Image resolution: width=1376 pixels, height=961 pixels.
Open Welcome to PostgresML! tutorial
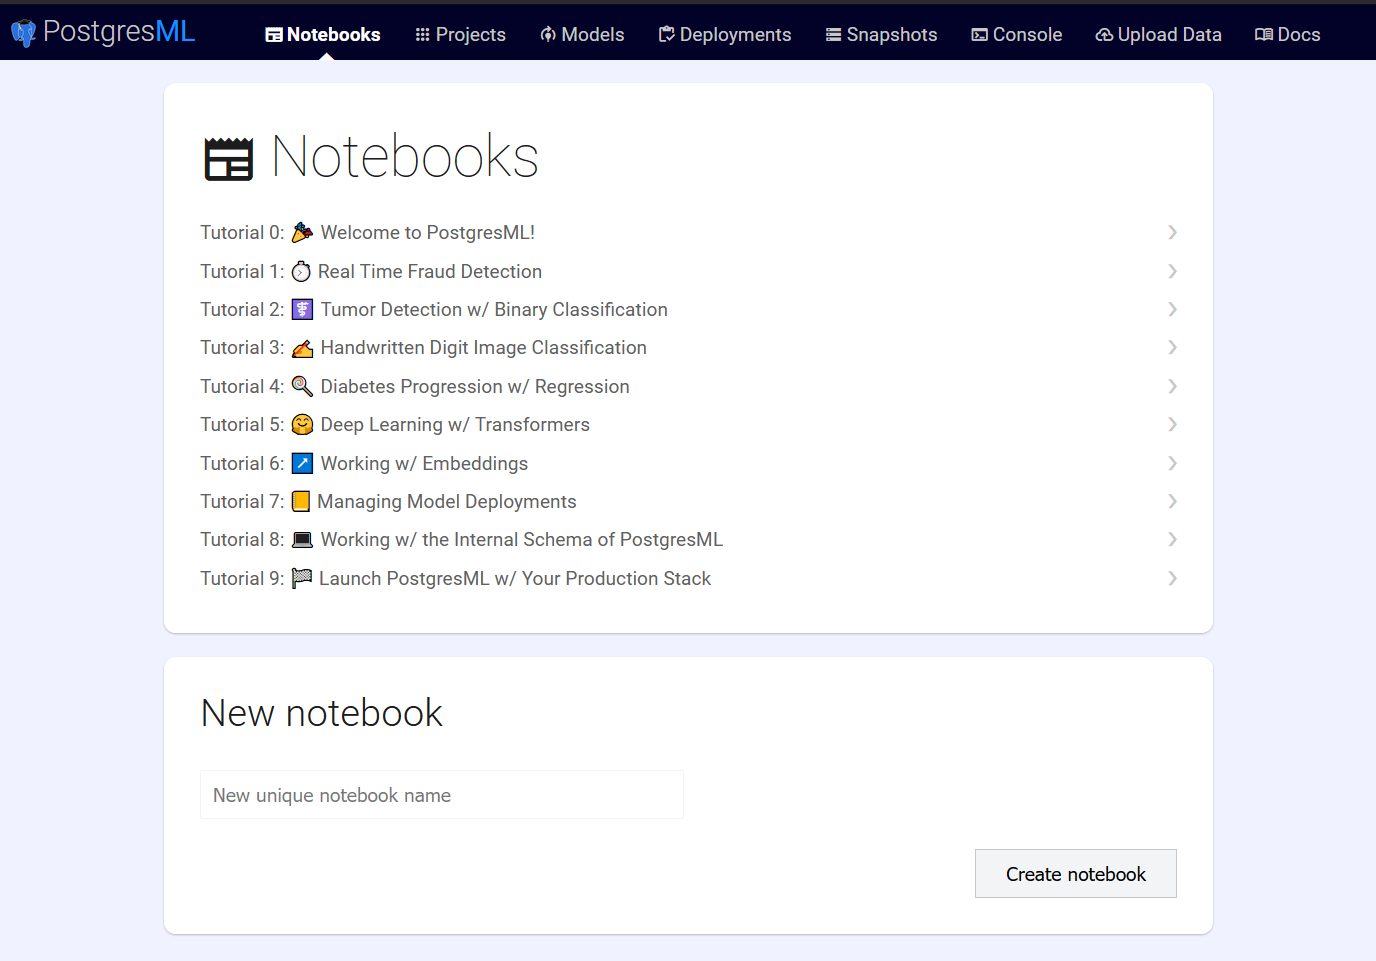pyautogui.click(x=427, y=233)
